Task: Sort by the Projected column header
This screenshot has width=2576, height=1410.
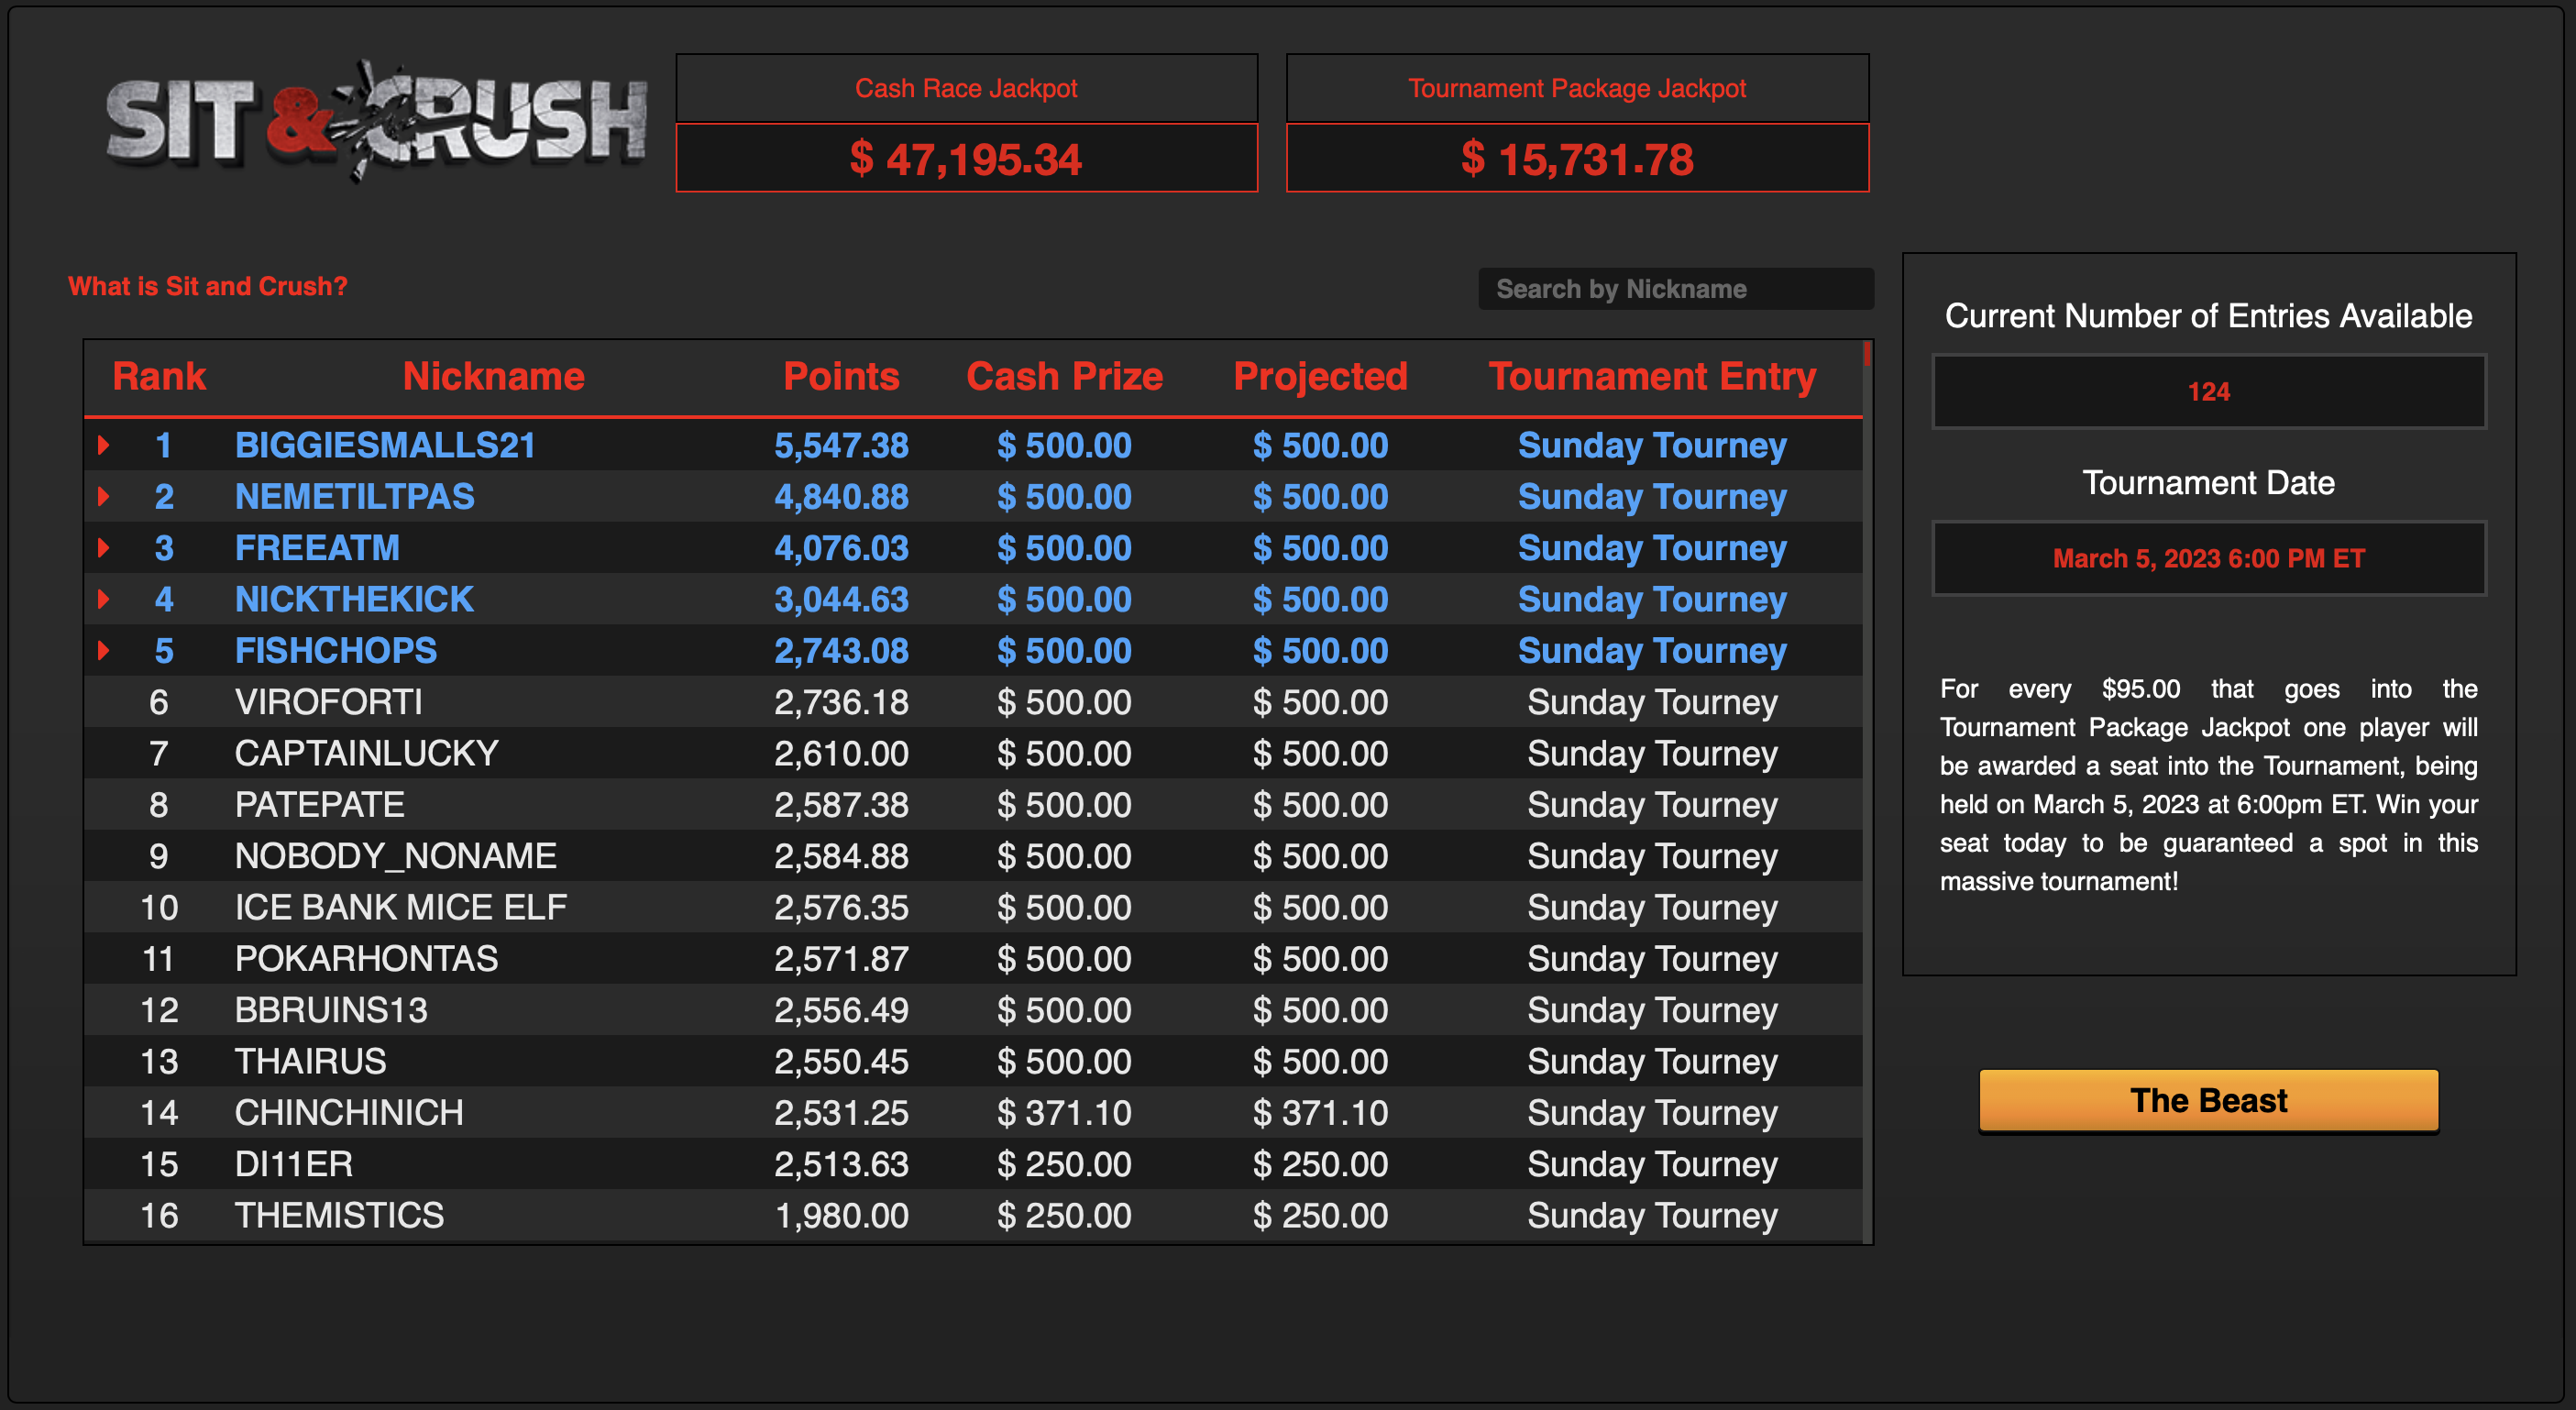Action: tap(1320, 377)
